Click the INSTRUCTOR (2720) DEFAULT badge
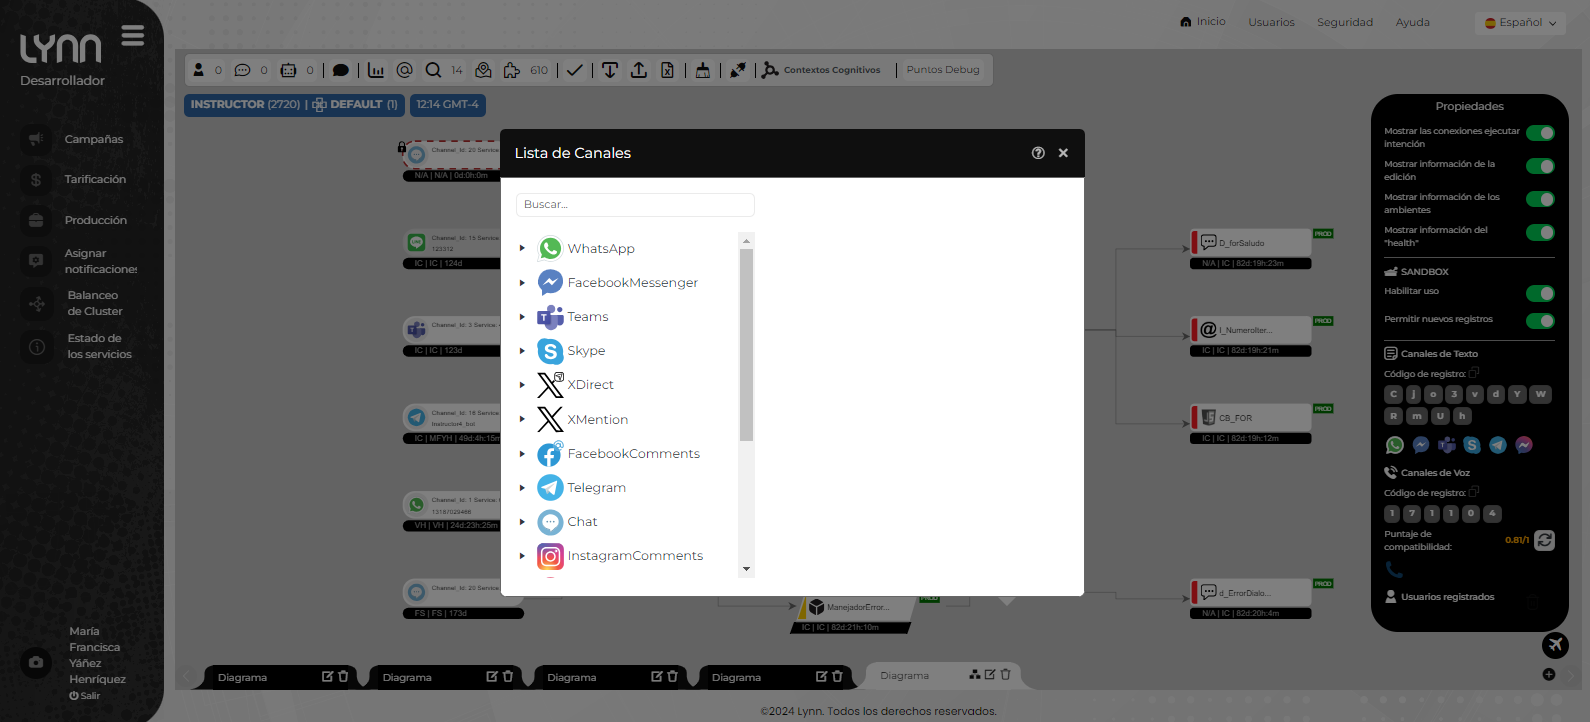This screenshot has height=722, width=1590. (x=294, y=105)
